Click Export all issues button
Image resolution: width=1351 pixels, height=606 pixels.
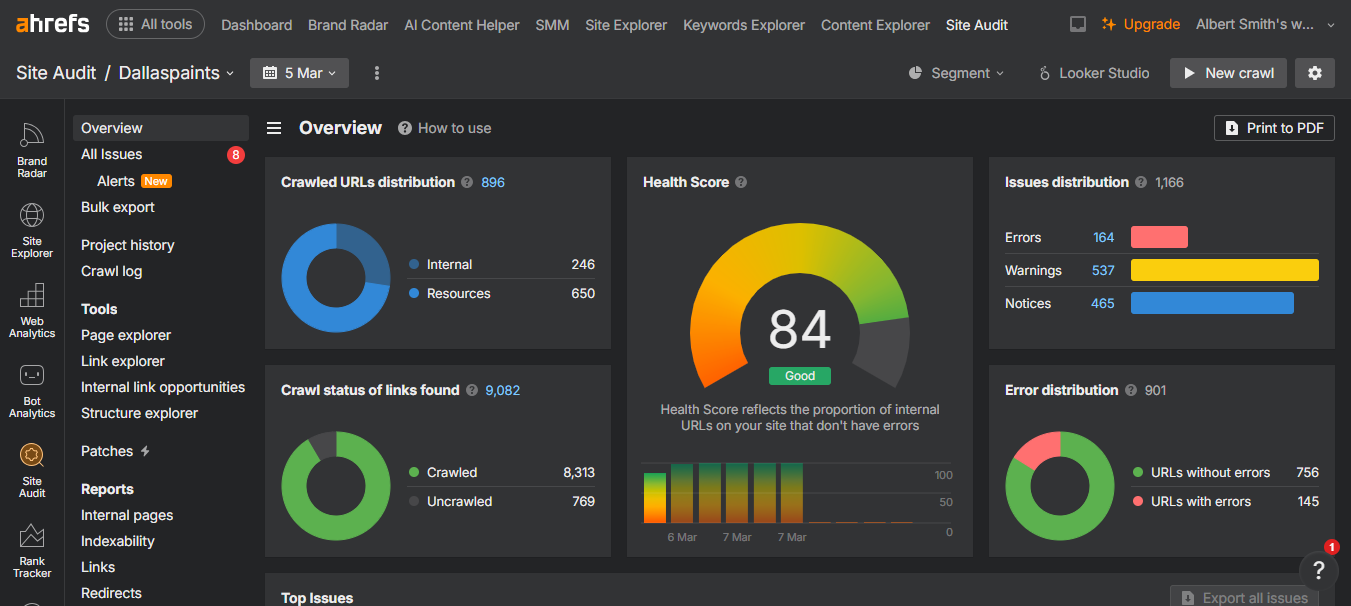[1244, 597]
